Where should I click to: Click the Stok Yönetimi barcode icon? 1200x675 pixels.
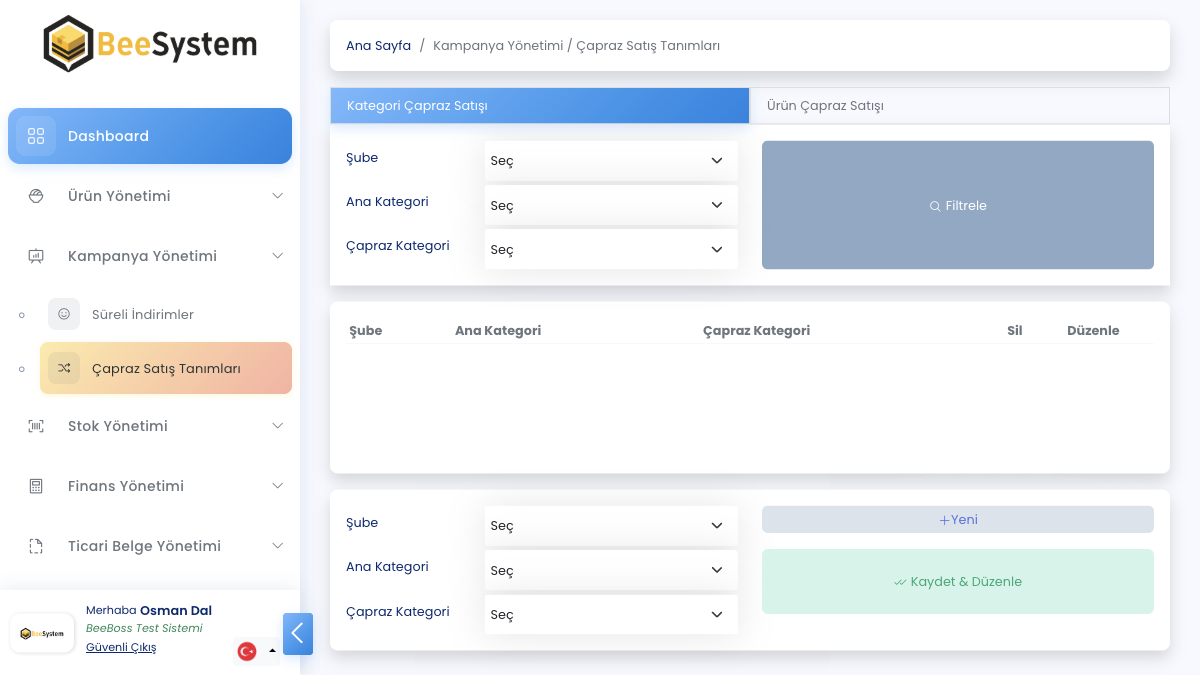click(x=36, y=426)
